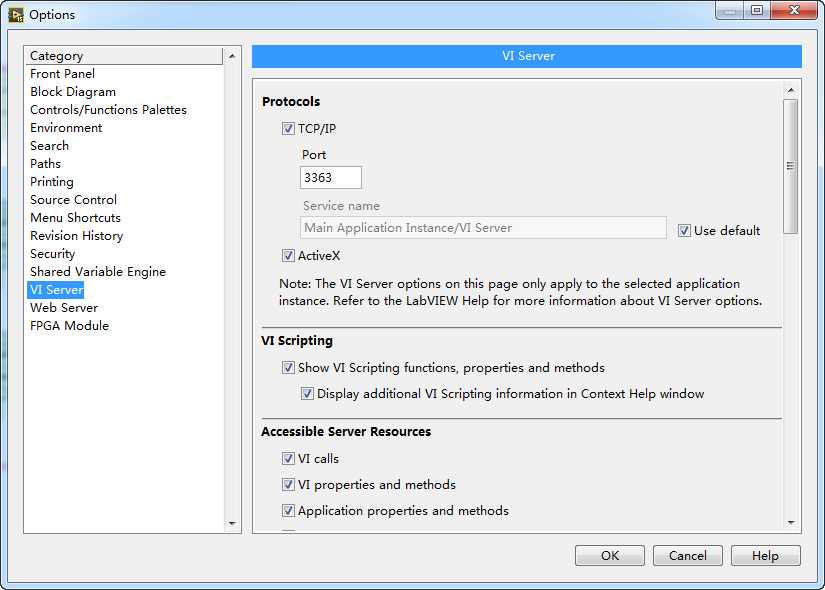Screen dimensions: 825x590
Task: Uncheck Use default service name
Action: click(x=684, y=231)
